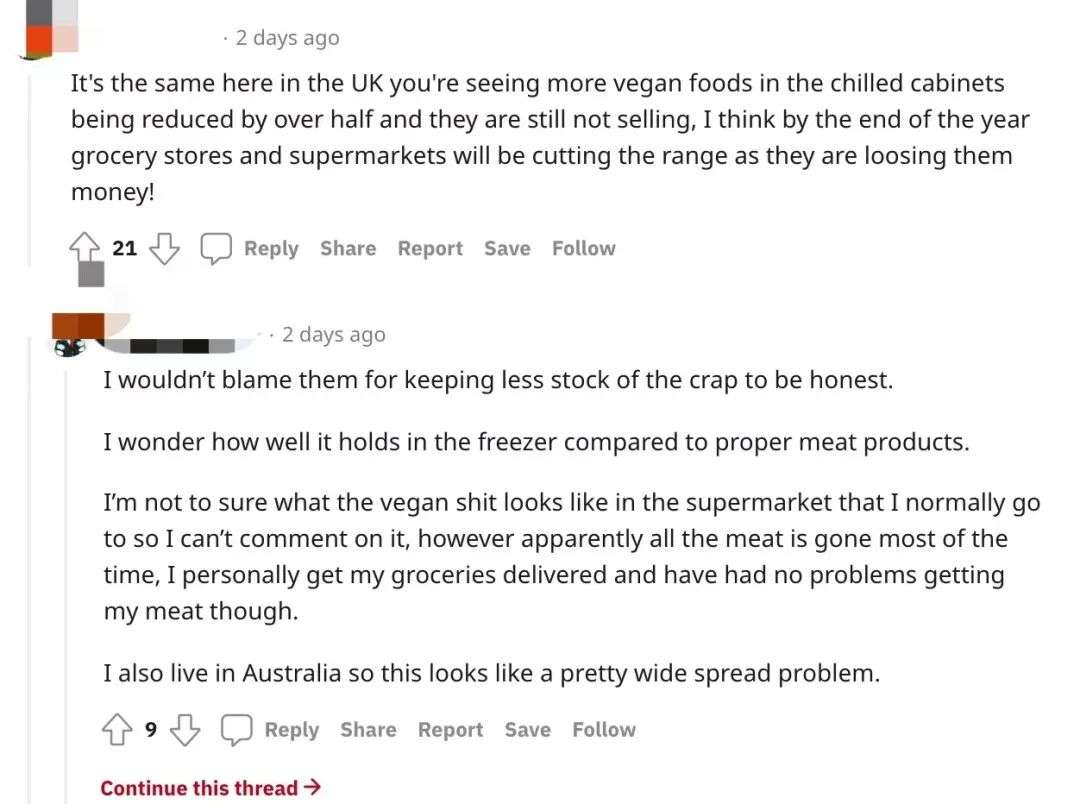Upvote the UK vegan foods comment
The image size is (1080, 804).
coord(86,248)
